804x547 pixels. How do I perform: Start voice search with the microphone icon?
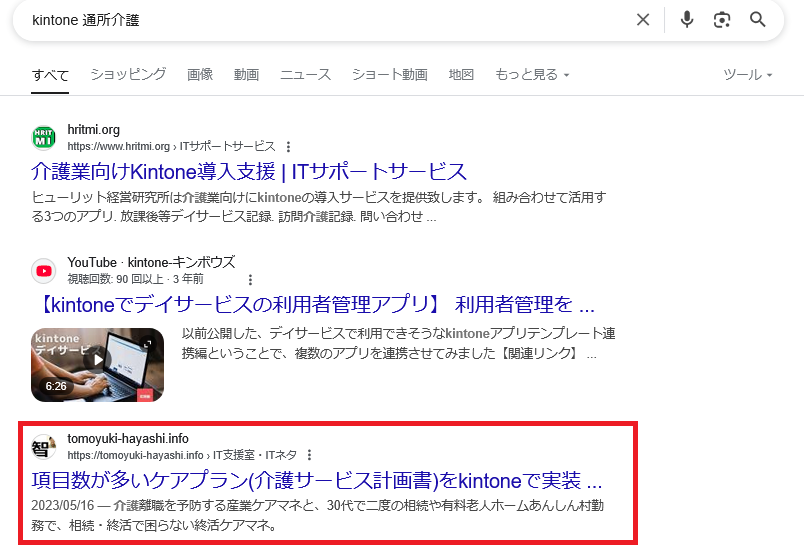coord(687,20)
